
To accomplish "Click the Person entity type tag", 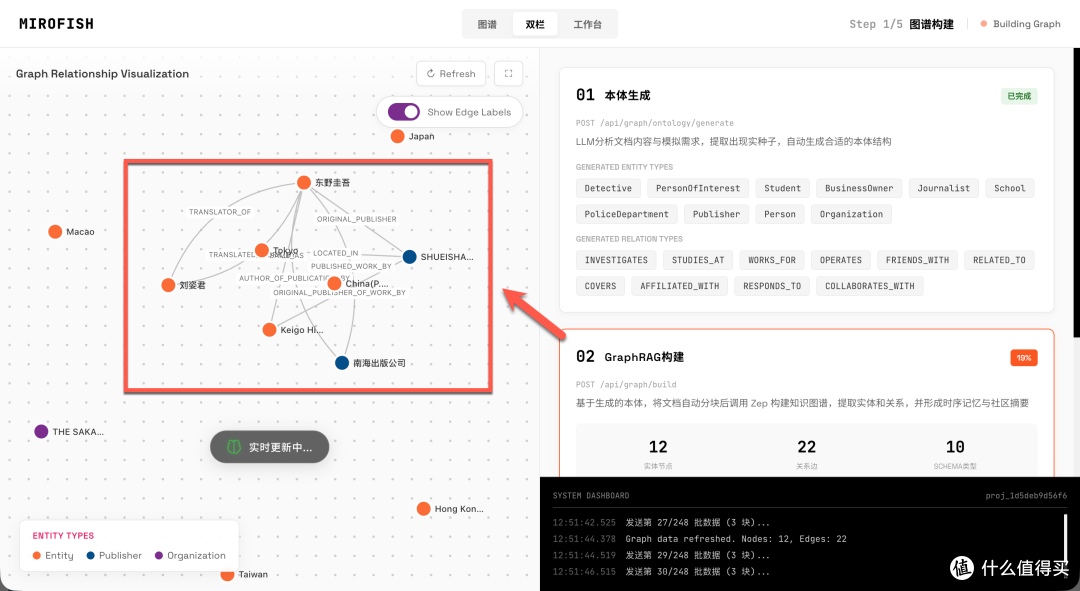I will (x=780, y=214).
